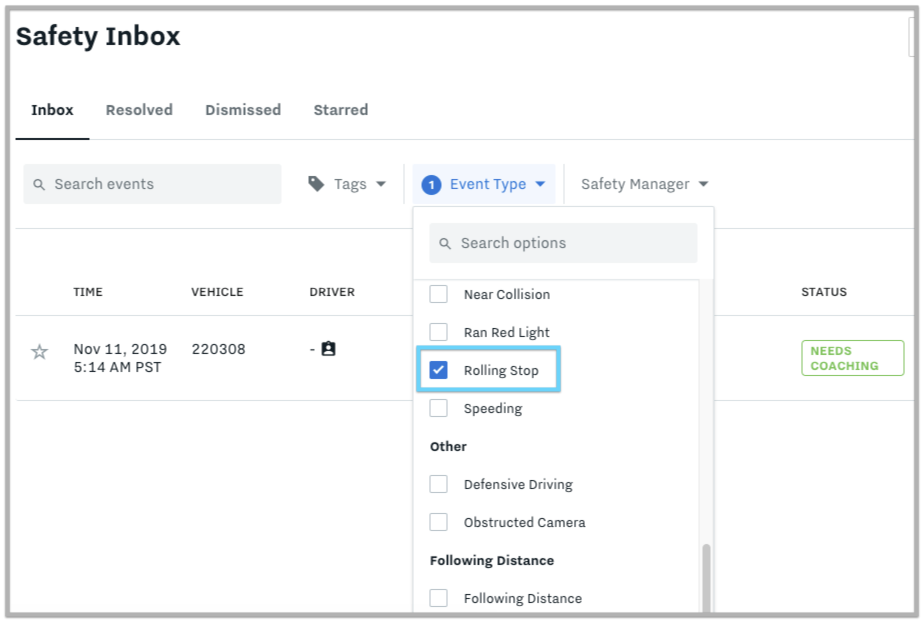Viewport: 924px width, 622px height.
Task: Open the Dismissed tab
Action: (x=242, y=110)
